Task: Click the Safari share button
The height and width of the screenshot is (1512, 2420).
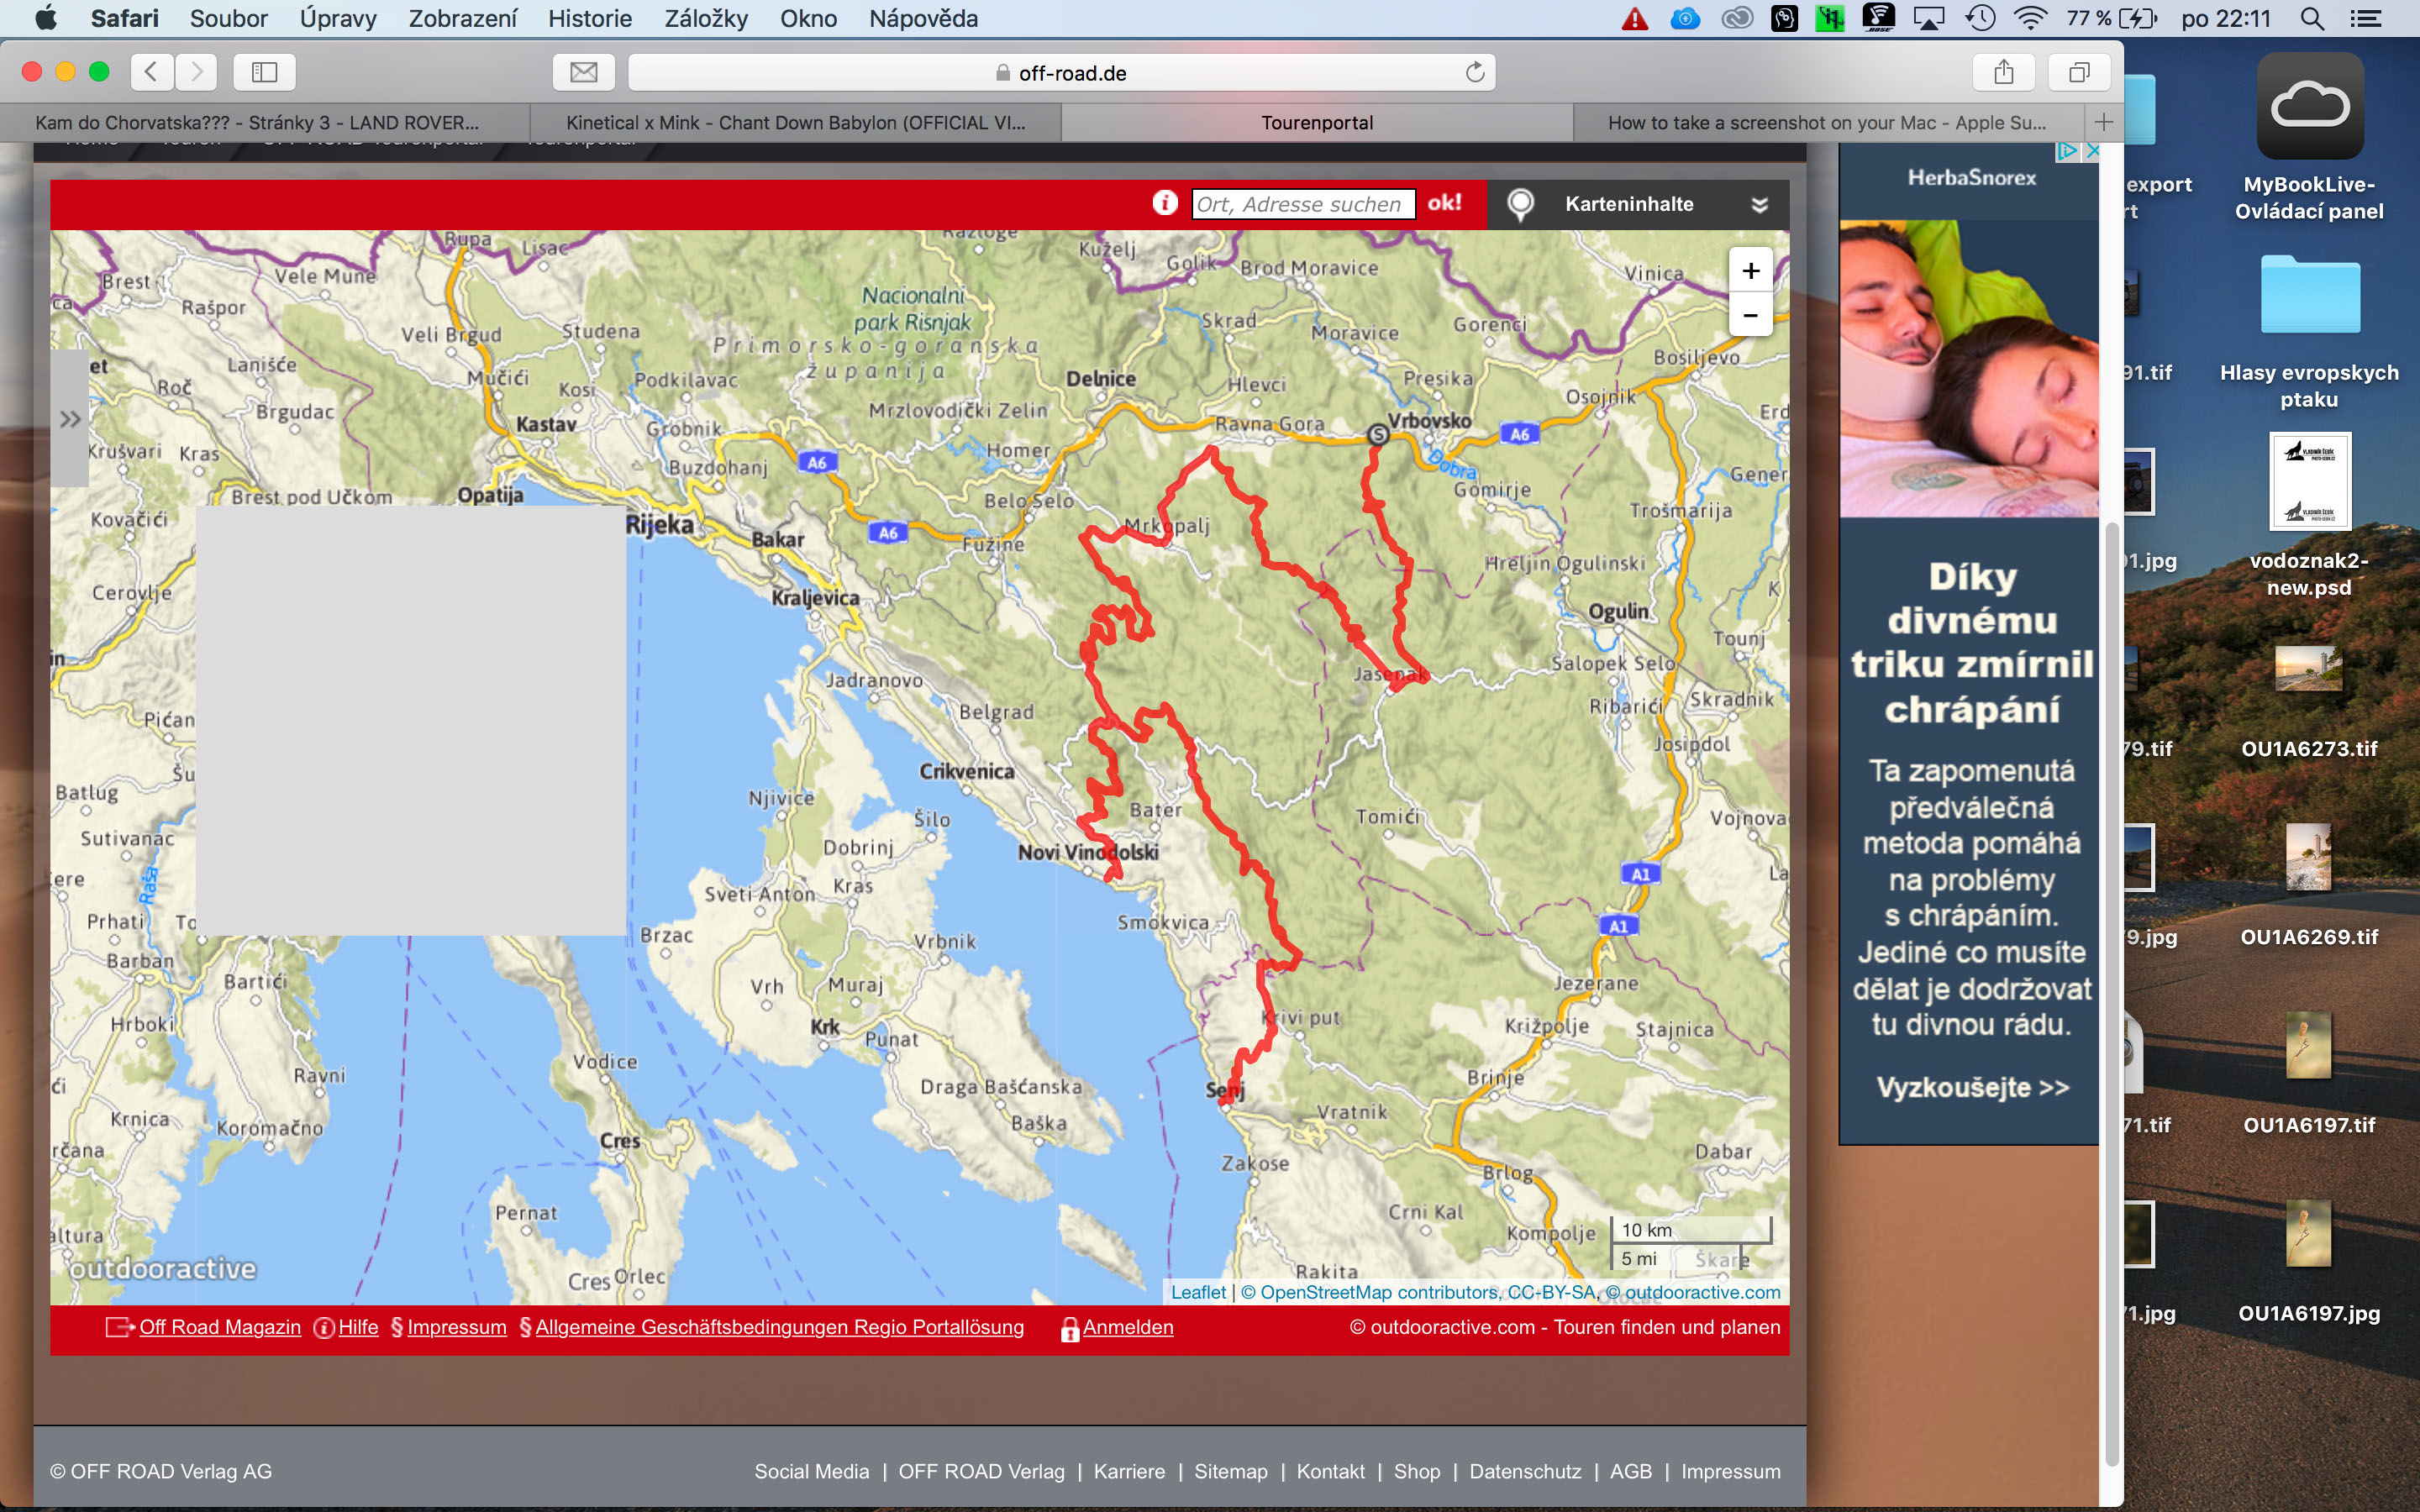Action: click(2003, 72)
